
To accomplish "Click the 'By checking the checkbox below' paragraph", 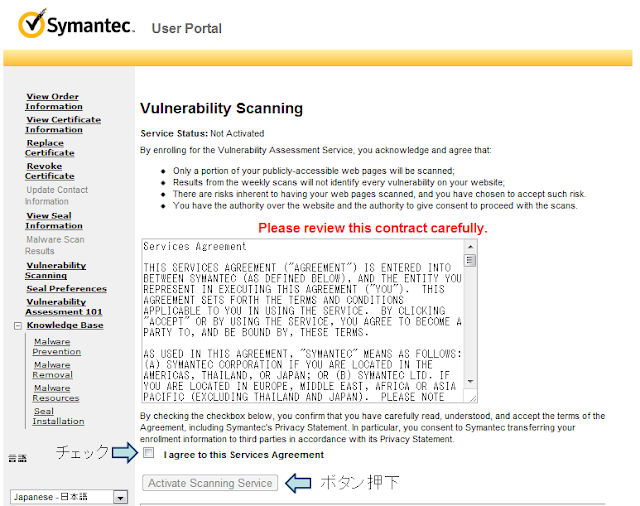I will (x=372, y=427).
